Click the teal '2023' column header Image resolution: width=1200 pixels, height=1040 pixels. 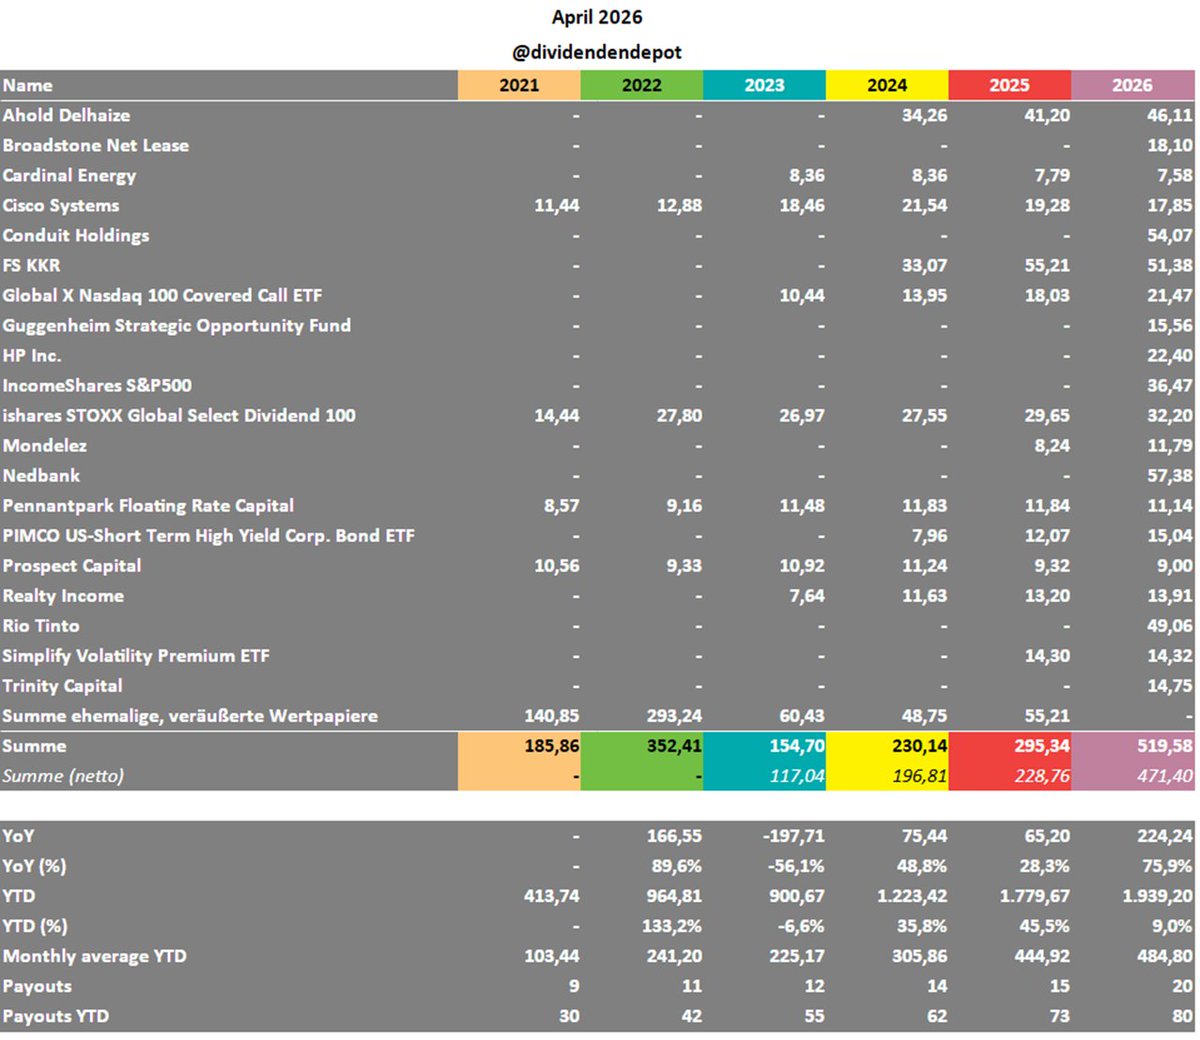point(764,85)
